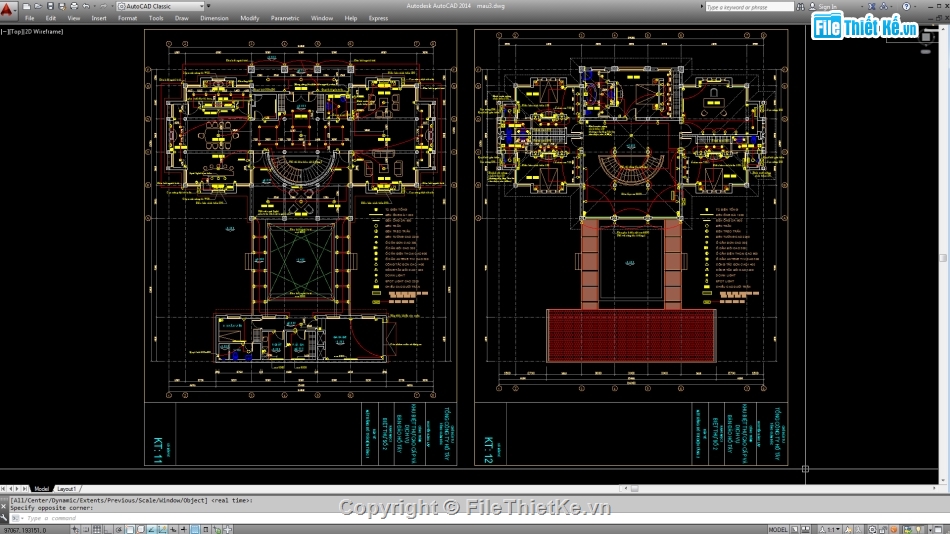Click the [Top] view controls label
Screen dimensions: 950x534
pos(15,32)
